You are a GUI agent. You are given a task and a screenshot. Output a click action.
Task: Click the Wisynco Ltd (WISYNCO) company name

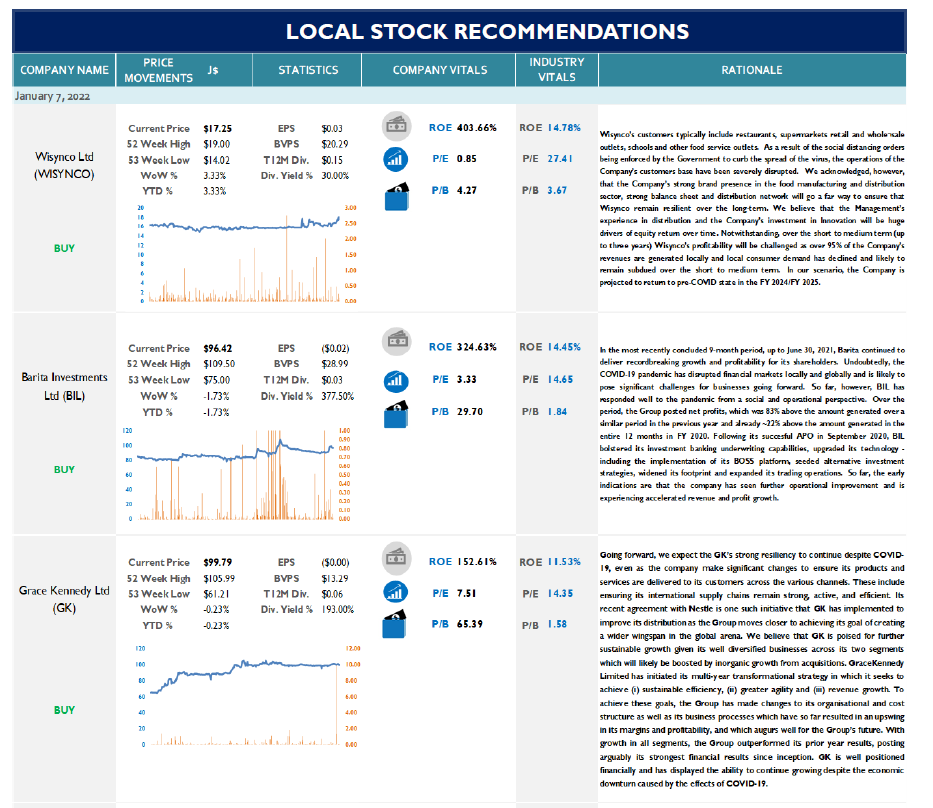[64, 165]
